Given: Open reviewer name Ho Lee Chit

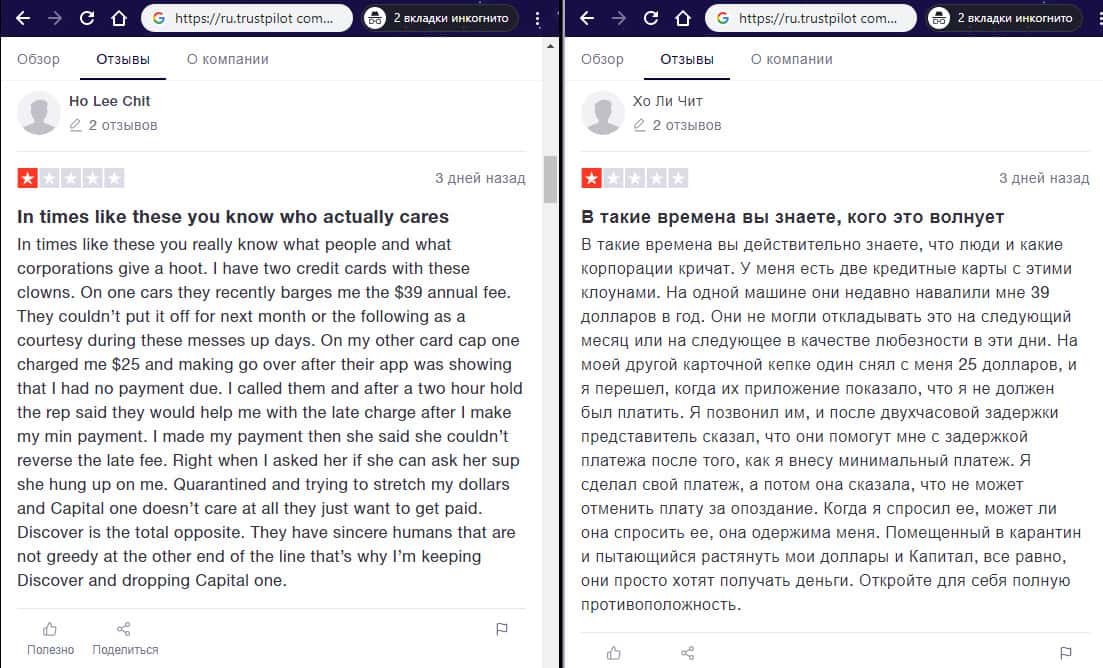Looking at the screenshot, I should point(109,101).
